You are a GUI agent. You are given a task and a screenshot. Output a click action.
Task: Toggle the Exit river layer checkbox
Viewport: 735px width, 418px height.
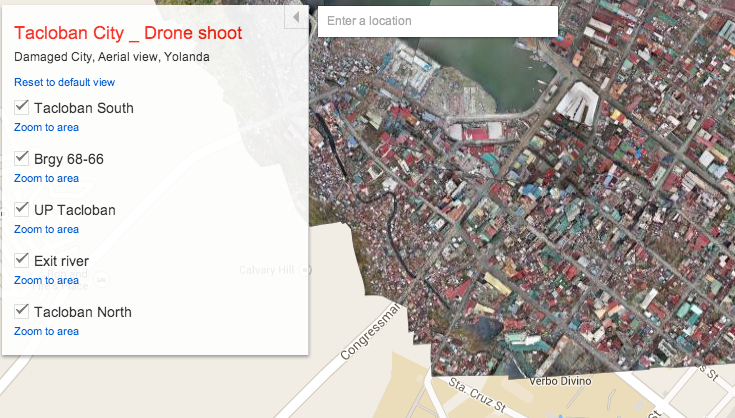[x=22, y=260]
